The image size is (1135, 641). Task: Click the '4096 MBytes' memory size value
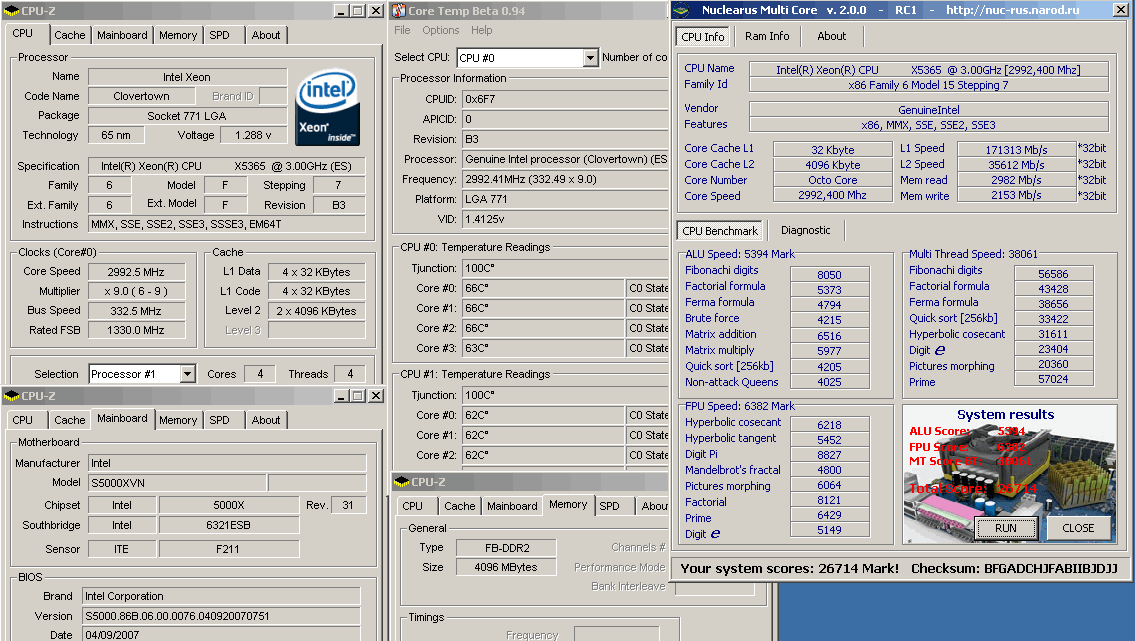(506, 567)
